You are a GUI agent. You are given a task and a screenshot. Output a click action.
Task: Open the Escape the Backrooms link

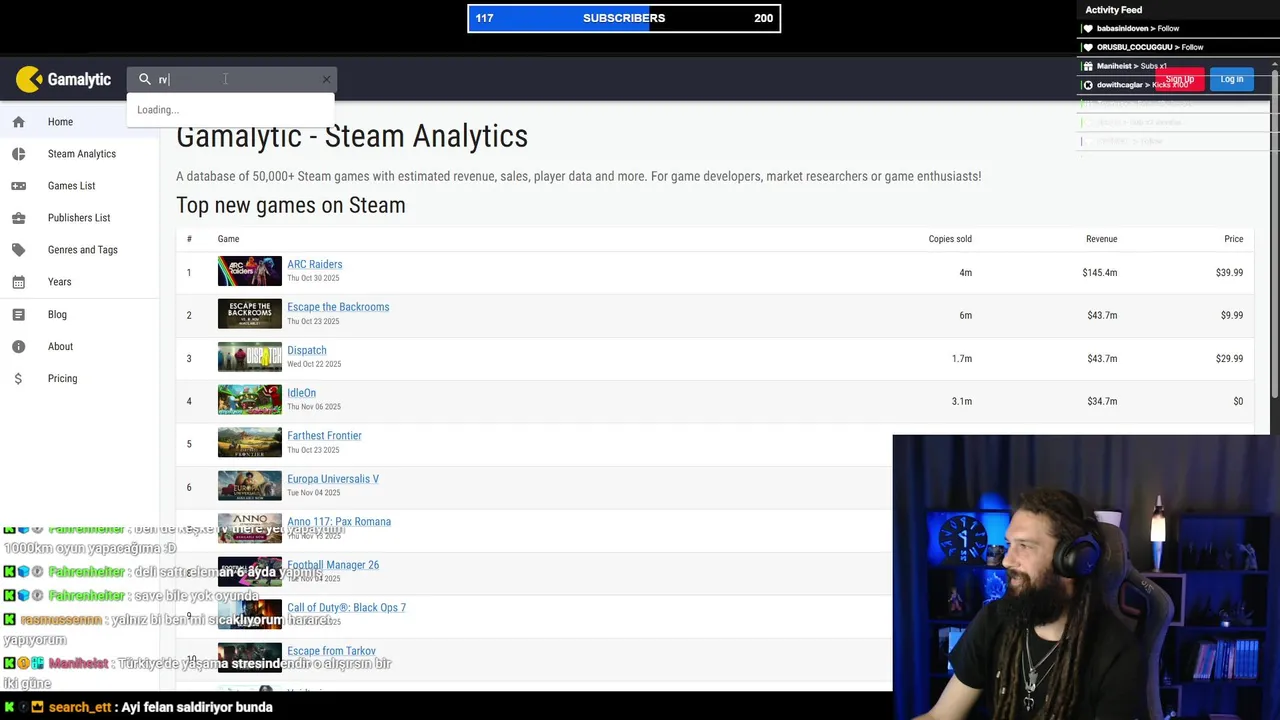pyautogui.click(x=338, y=307)
